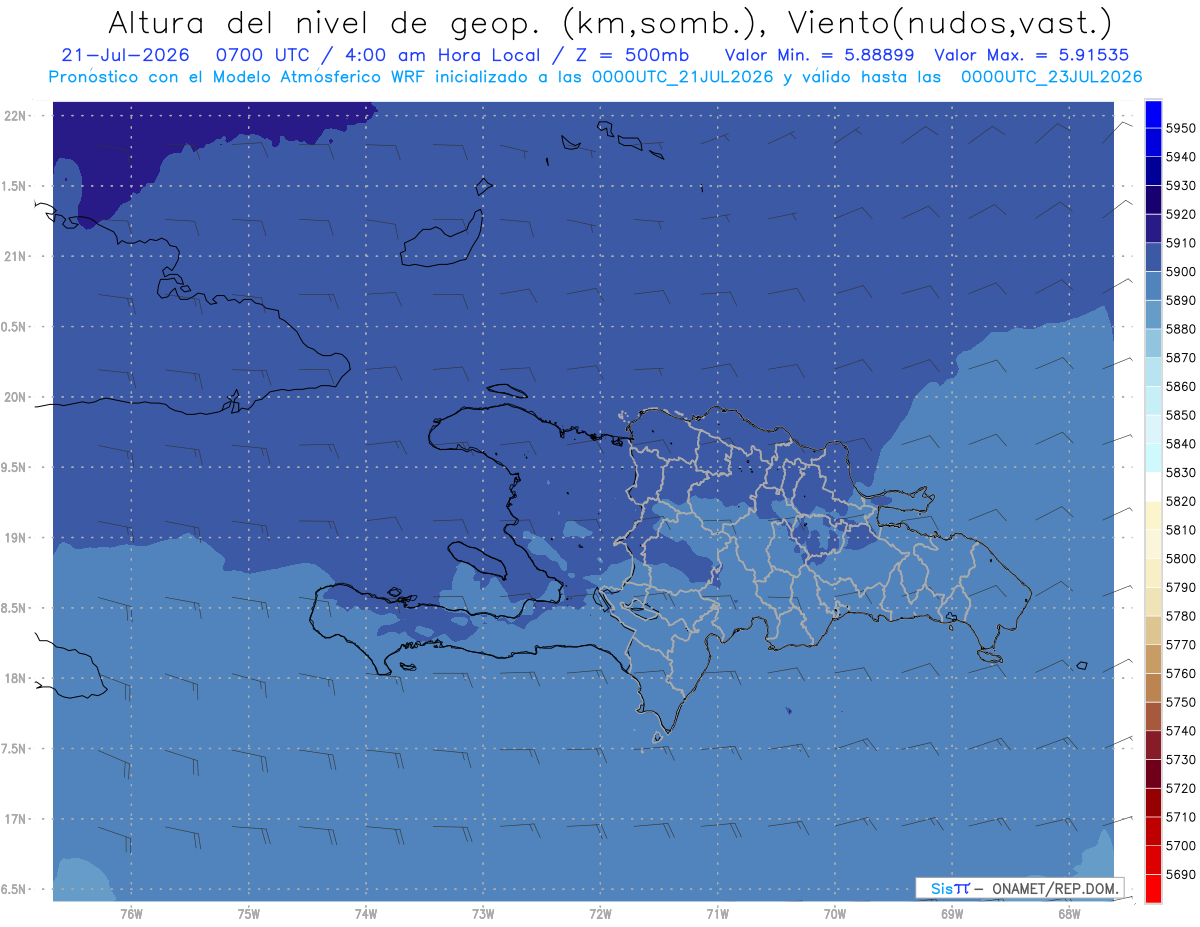Click the legend value 5910
This screenshot has width=1200, height=927.
1180,243
